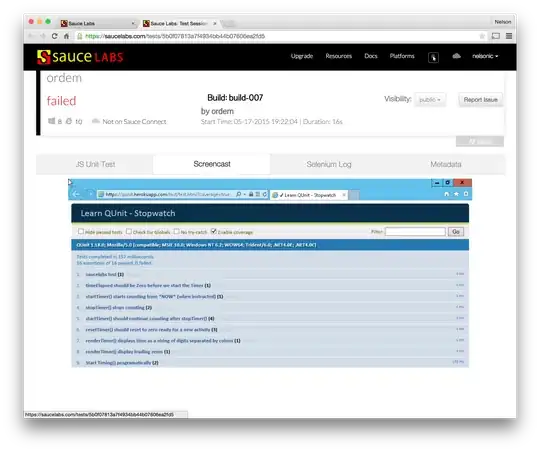
Task: Click the cloud icon beside Not on Sauce Connect
Action: 96,121
